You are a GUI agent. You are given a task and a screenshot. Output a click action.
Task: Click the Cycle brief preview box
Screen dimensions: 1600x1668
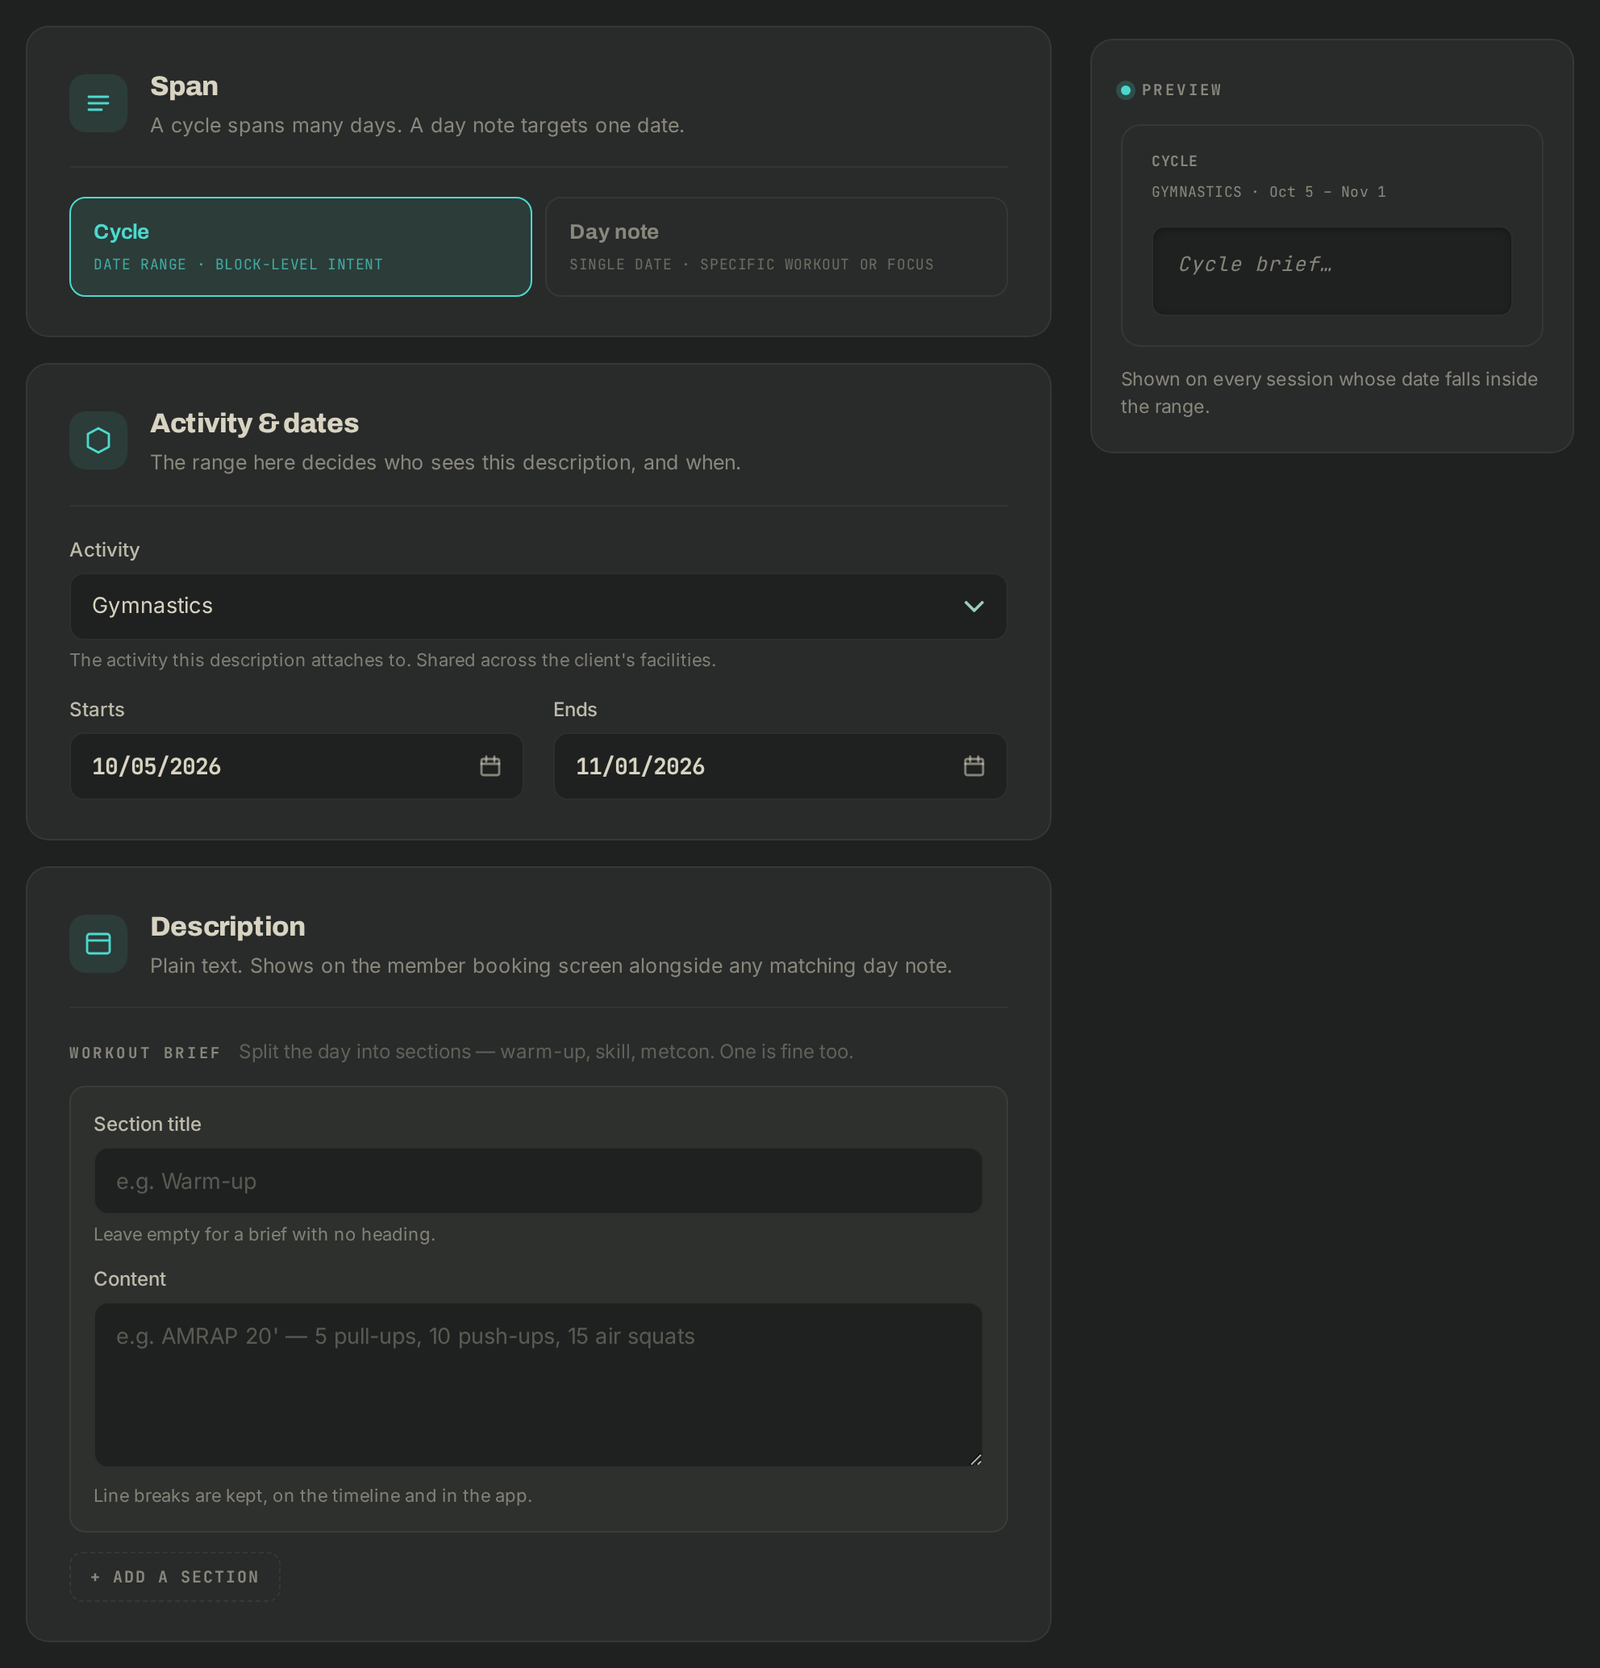pos(1331,271)
